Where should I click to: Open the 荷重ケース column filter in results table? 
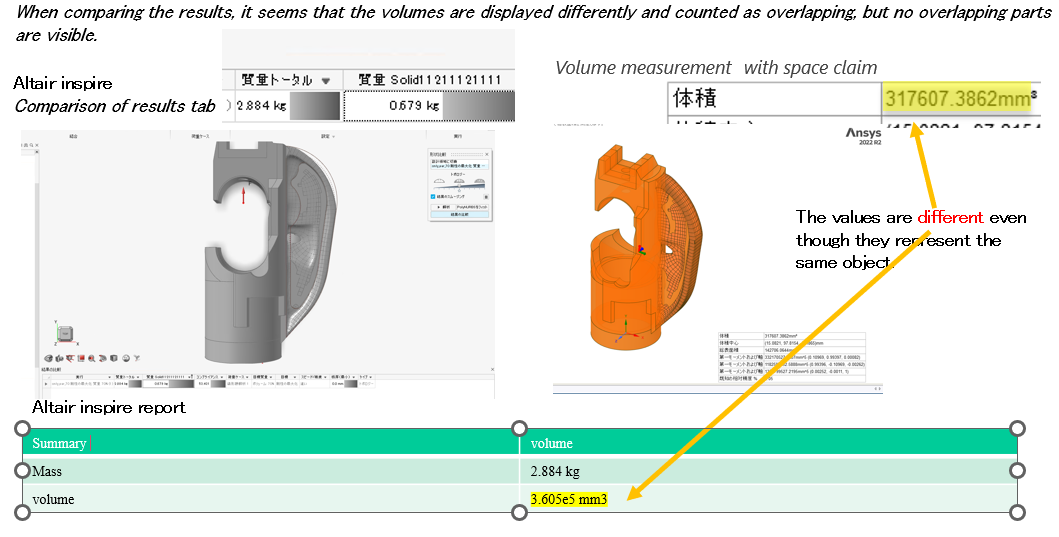tap(247, 377)
